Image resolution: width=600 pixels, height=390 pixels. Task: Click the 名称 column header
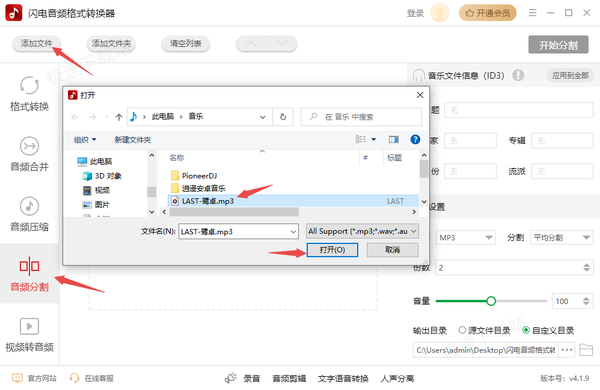pos(177,158)
